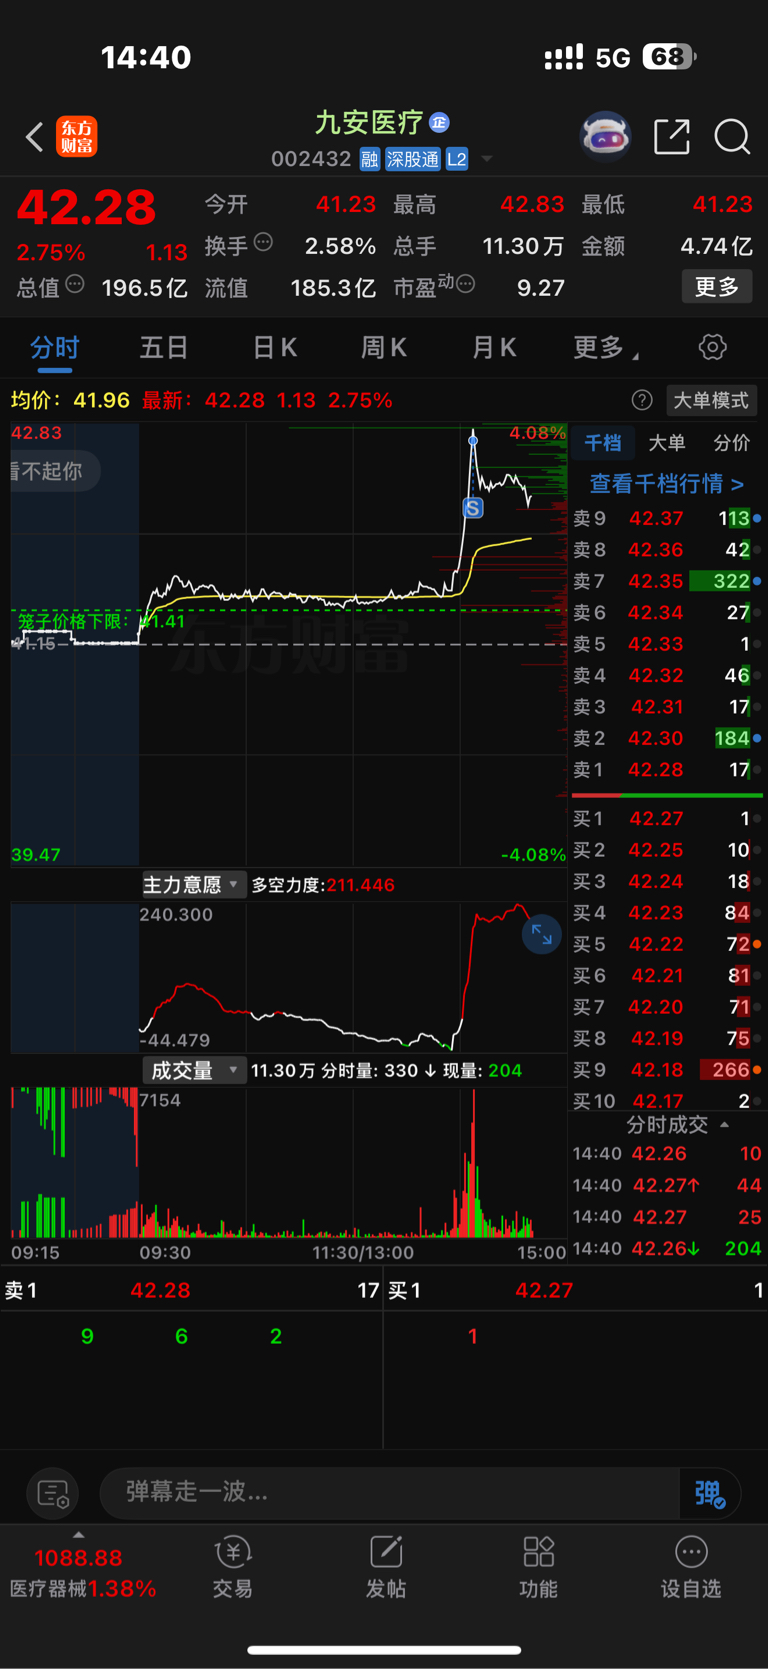Screen dimensions: 768x1669
Task: Select the 卖7 42.35 order row
Action: pos(667,581)
